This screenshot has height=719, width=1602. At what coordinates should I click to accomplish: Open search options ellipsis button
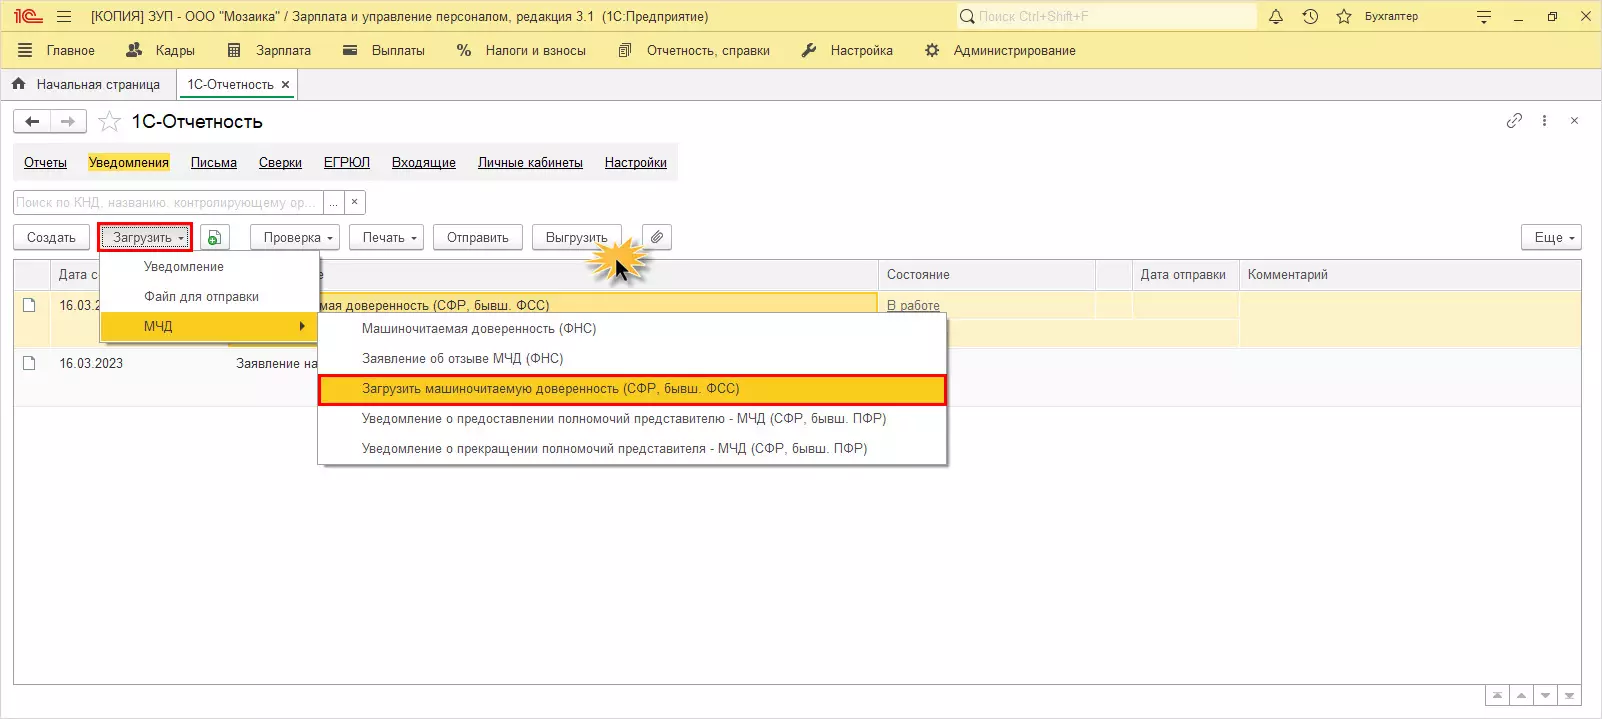pyautogui.click(x=334, y=202)
